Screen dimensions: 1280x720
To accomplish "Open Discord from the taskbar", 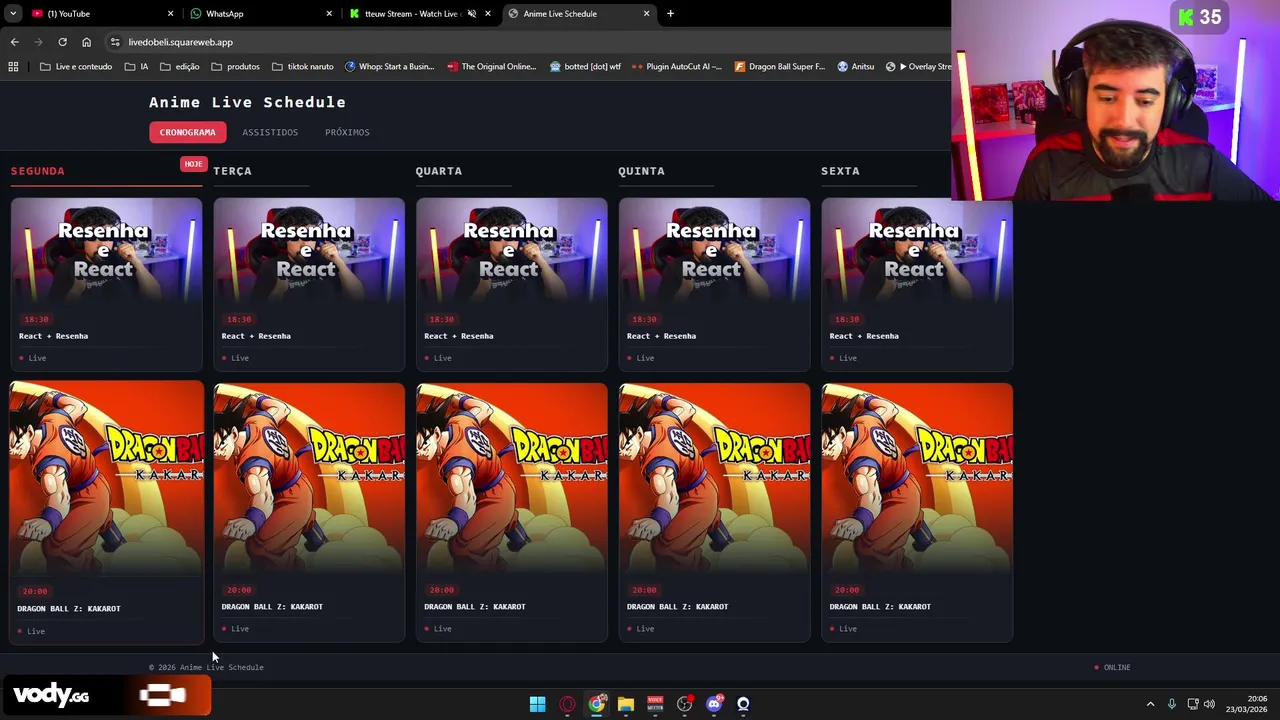I will click(714, 704).
